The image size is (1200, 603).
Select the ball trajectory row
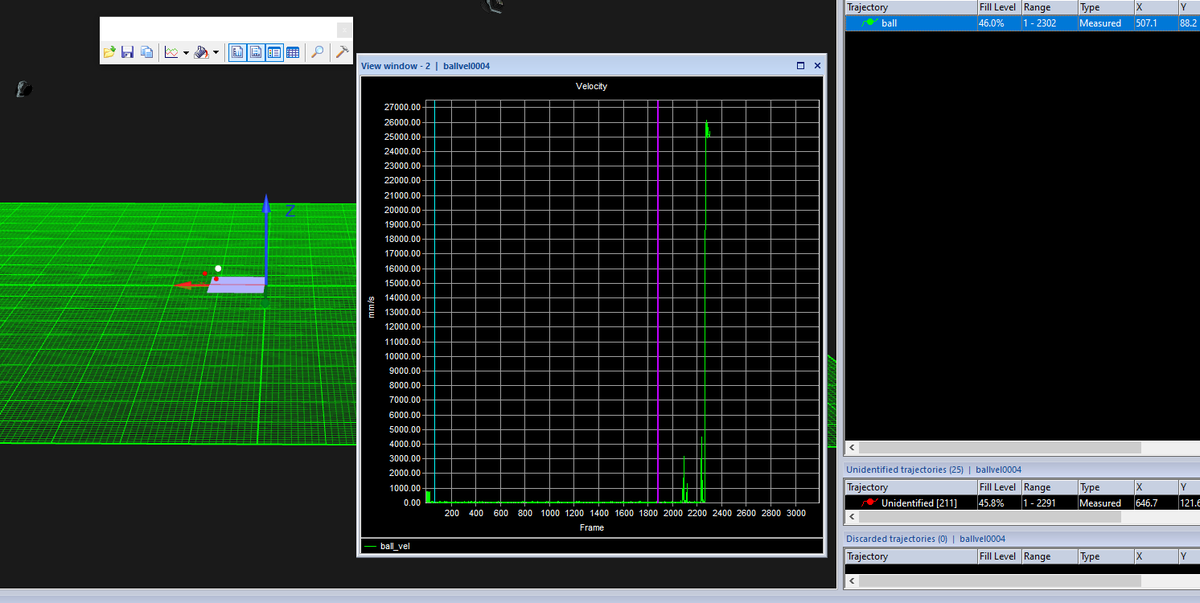1022,23
